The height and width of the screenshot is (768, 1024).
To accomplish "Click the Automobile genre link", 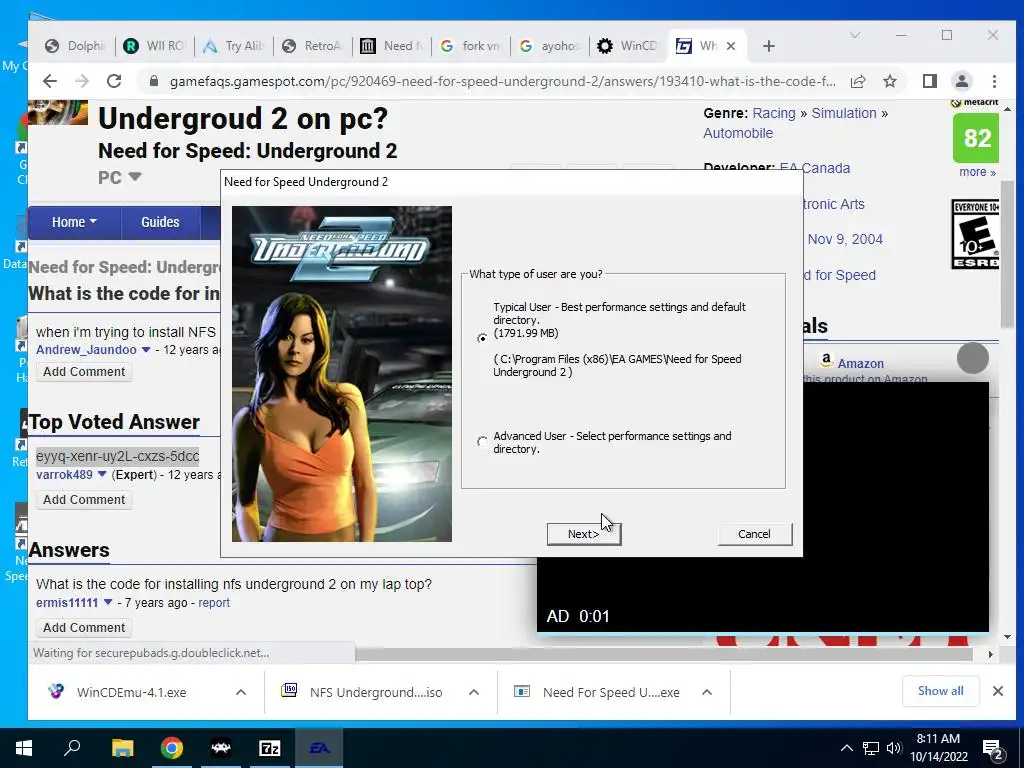I will pos(738,133).
